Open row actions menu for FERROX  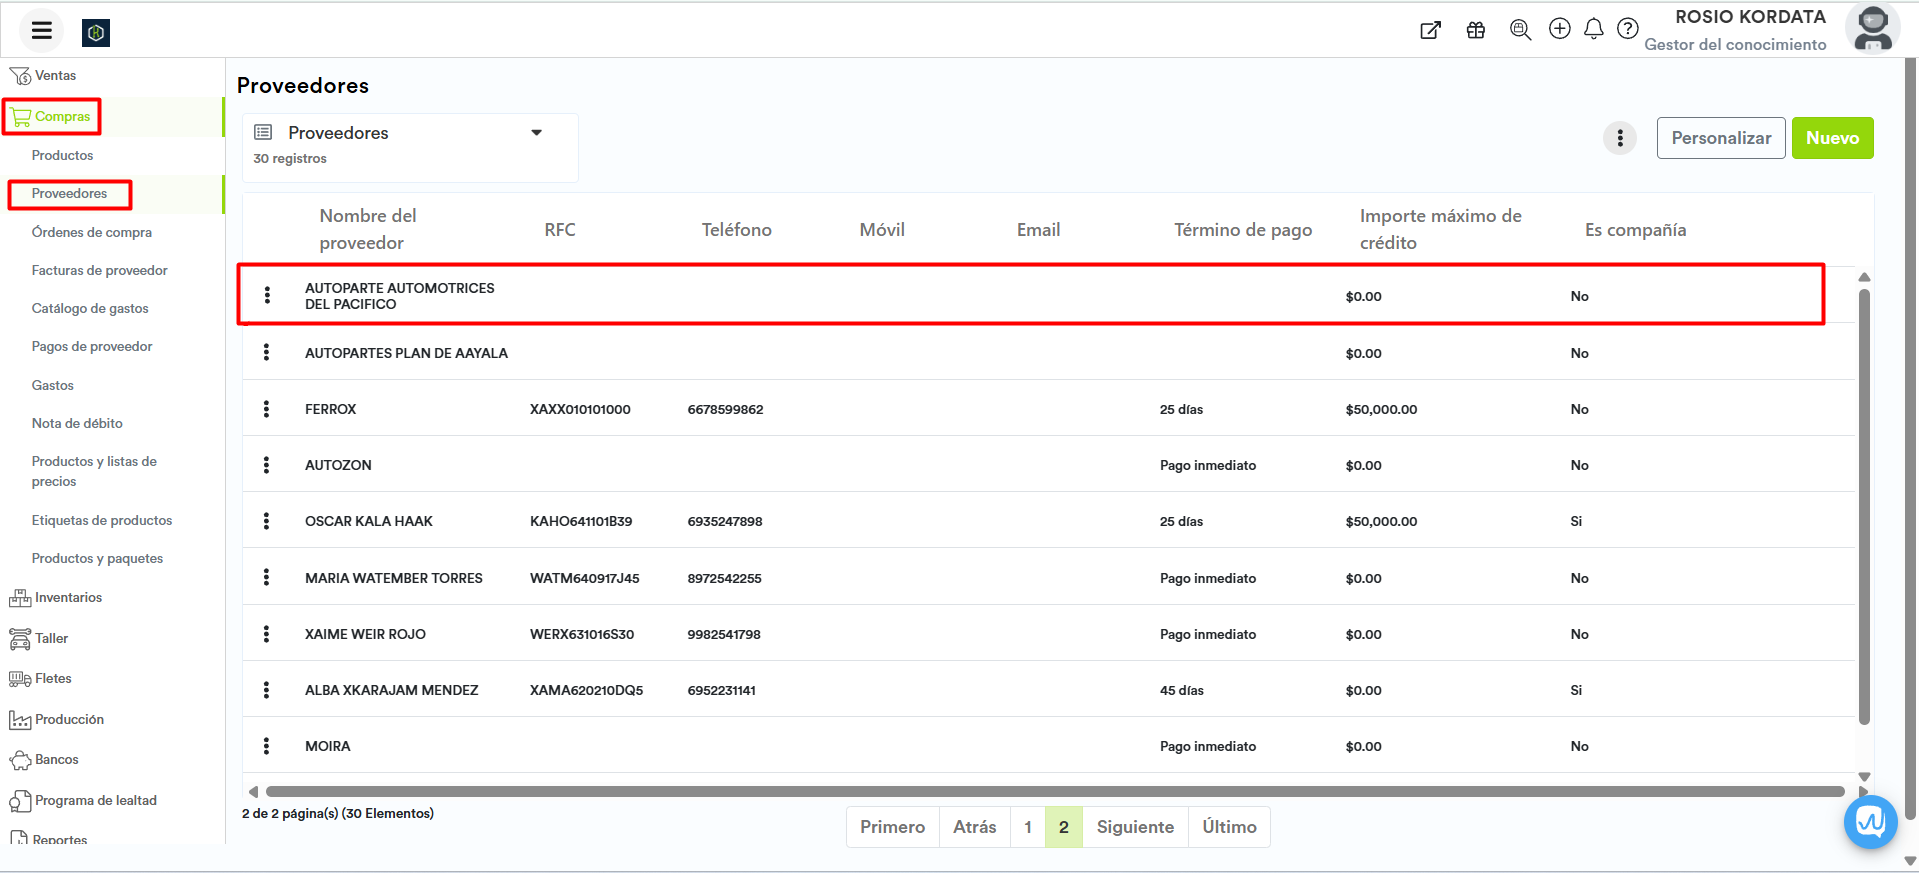pos(266,409)
